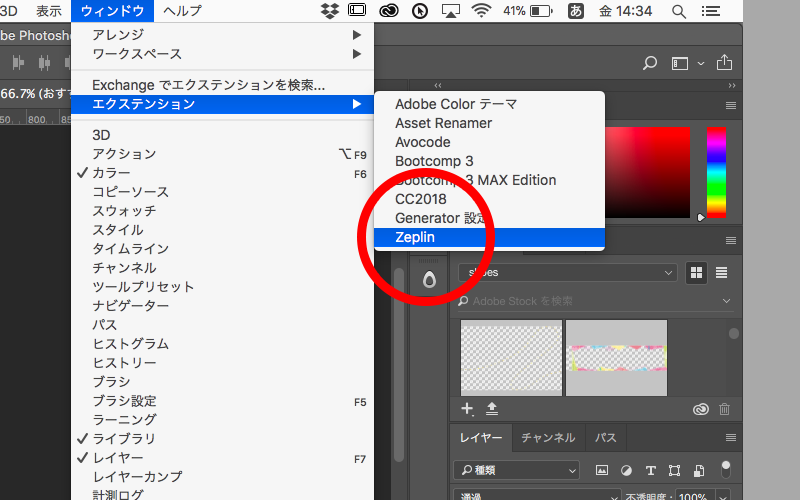Toggle the カラー panel checkmark item
This screenshot has width=800, height=500.
click(x=223, y=173)
